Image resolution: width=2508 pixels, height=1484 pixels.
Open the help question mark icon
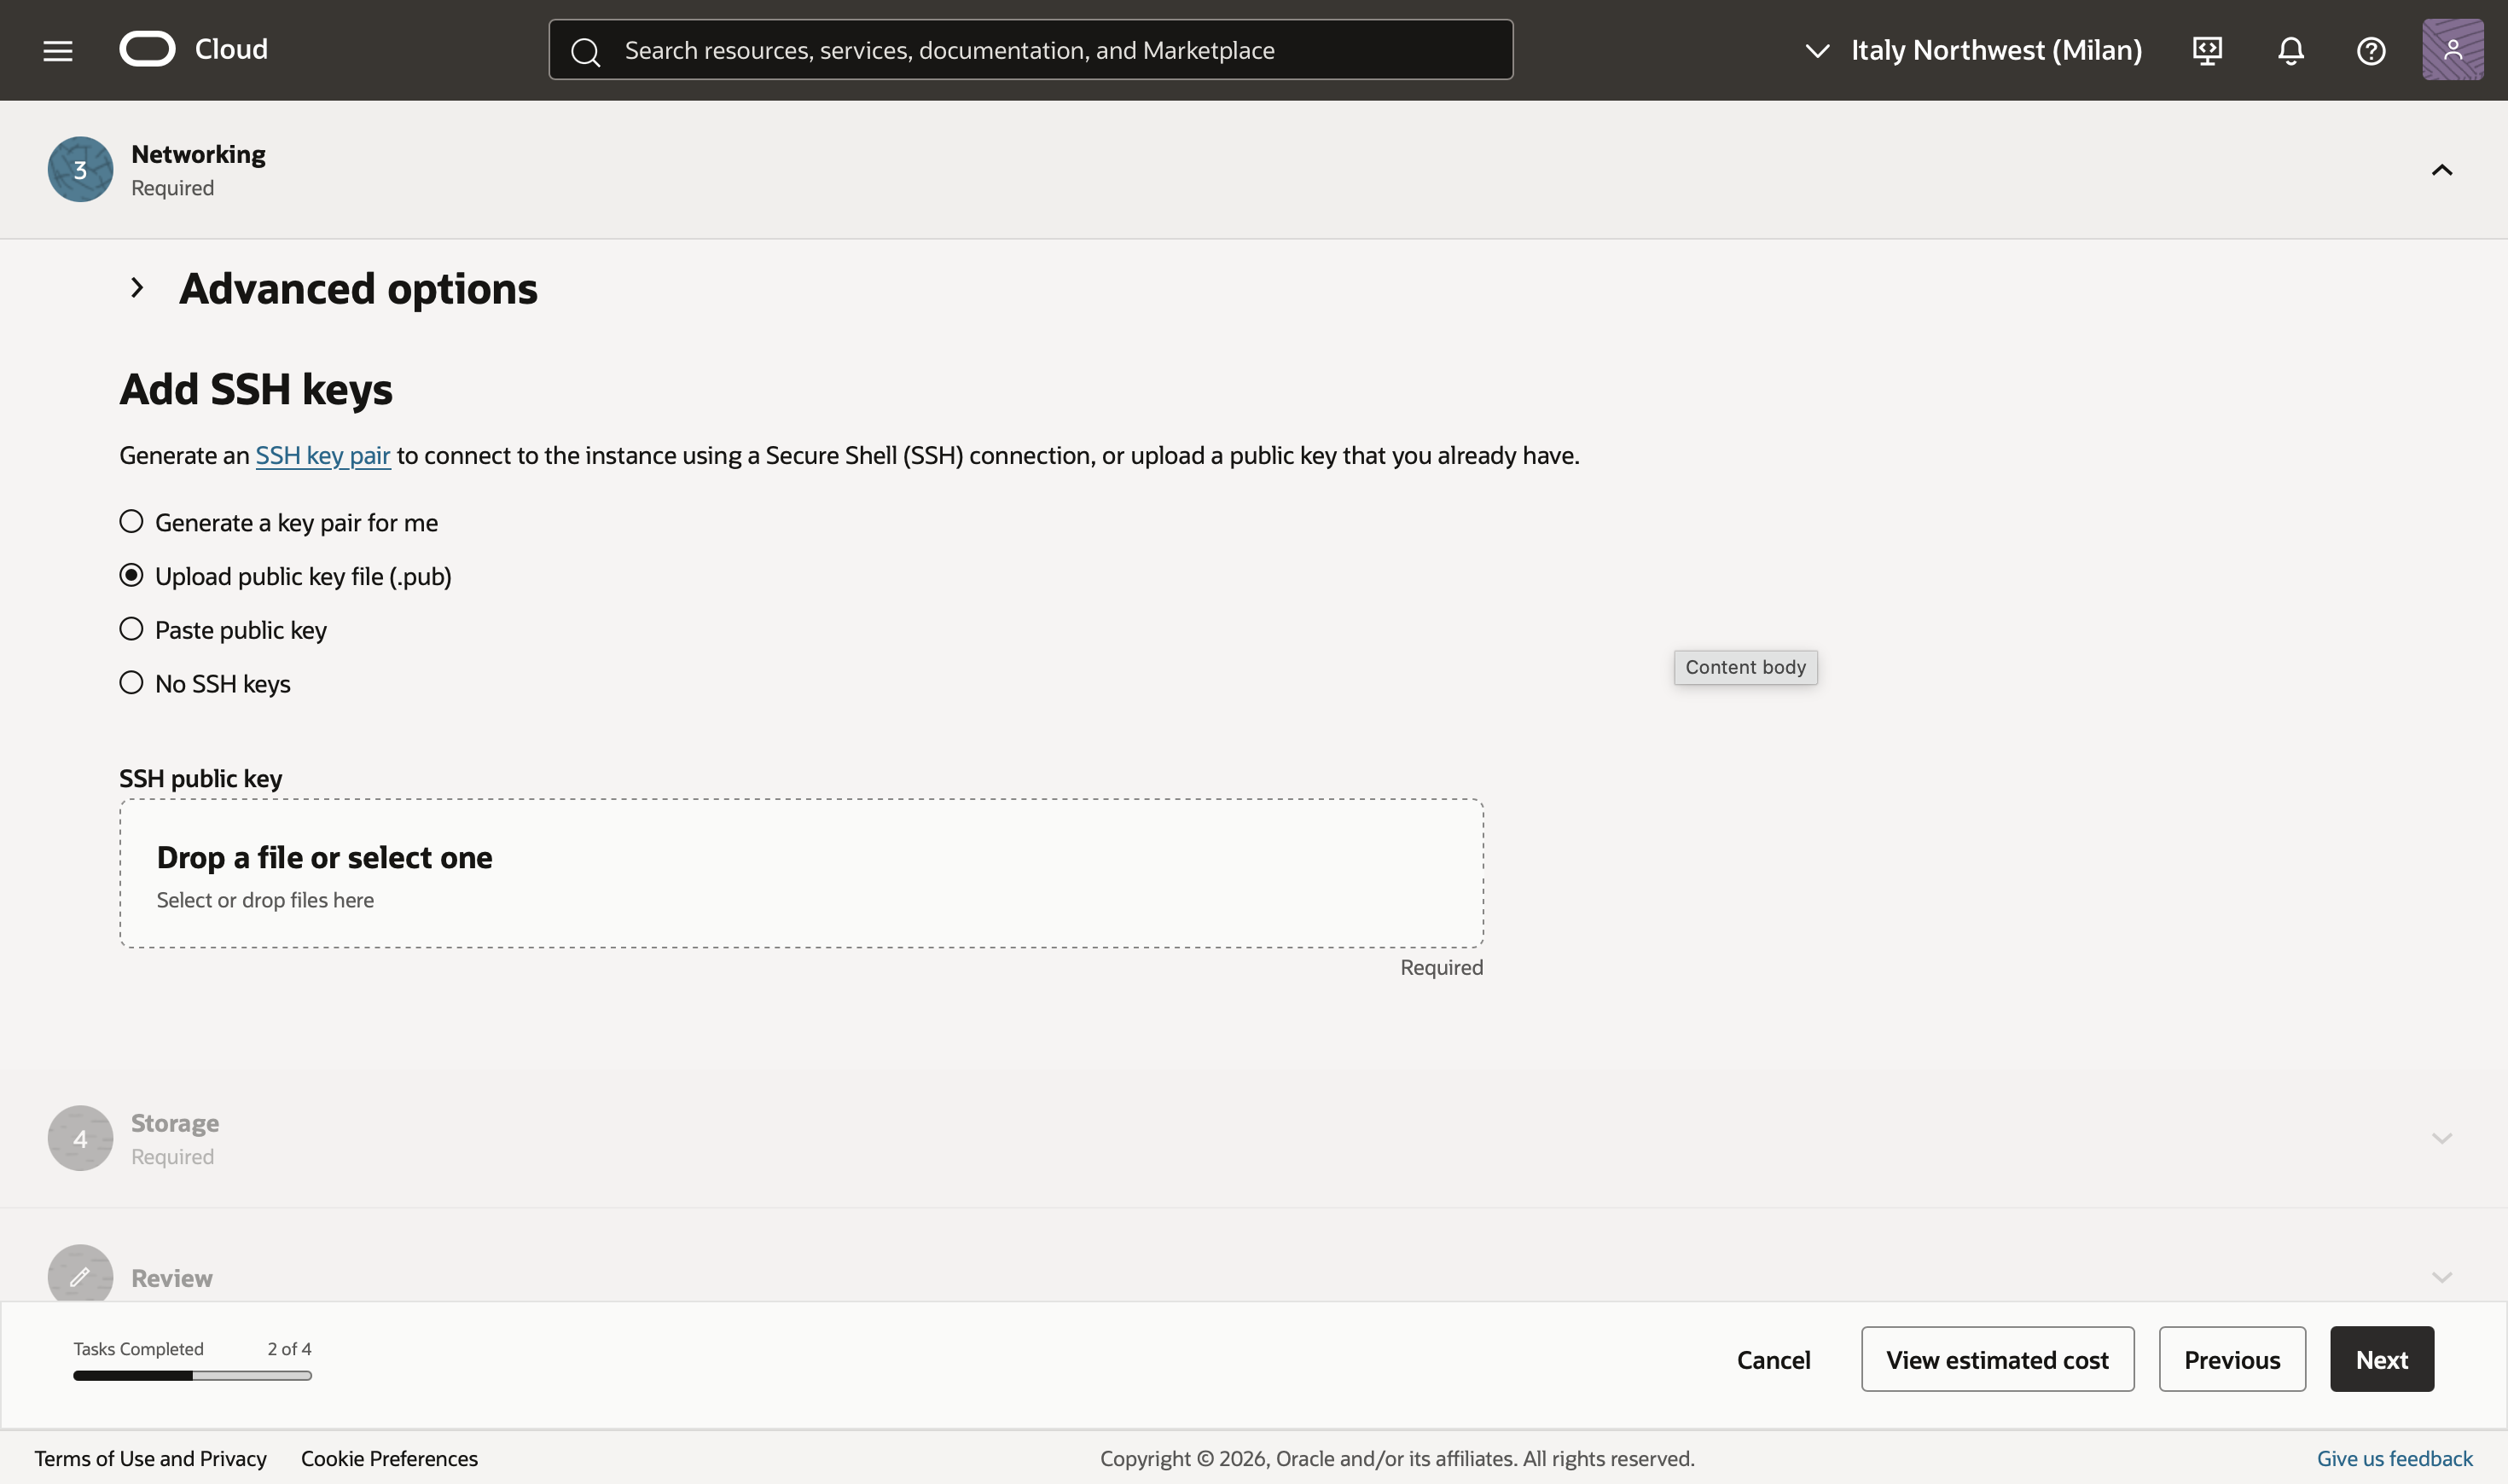click(2370, 50)
